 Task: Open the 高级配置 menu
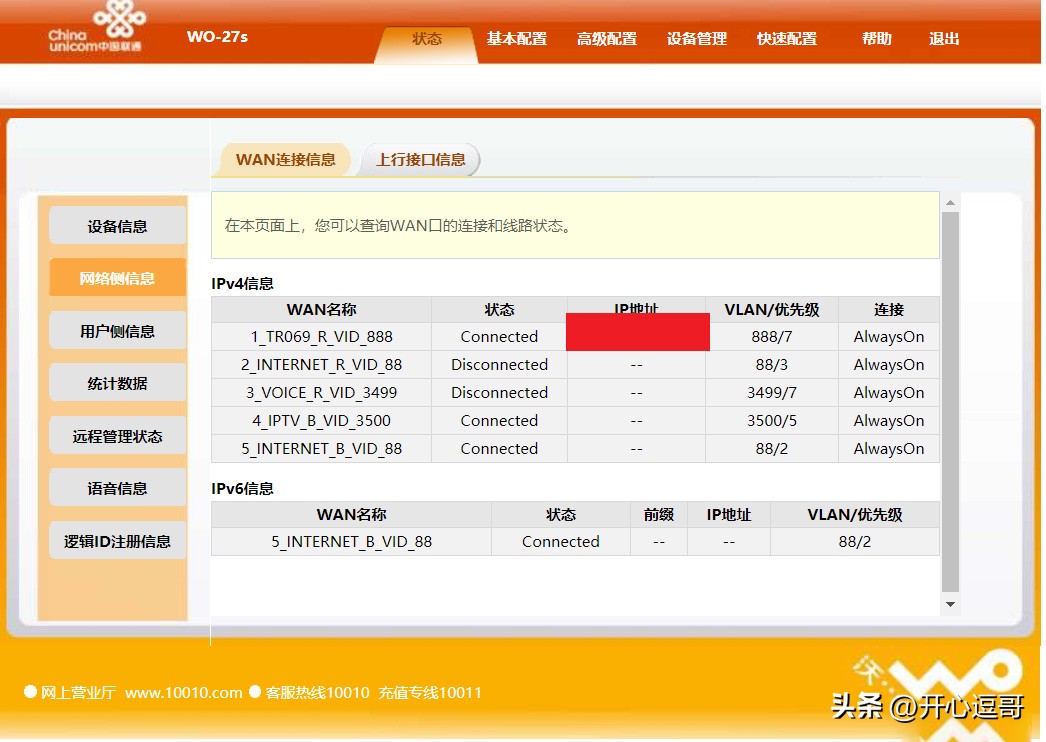tap(606, 38)
